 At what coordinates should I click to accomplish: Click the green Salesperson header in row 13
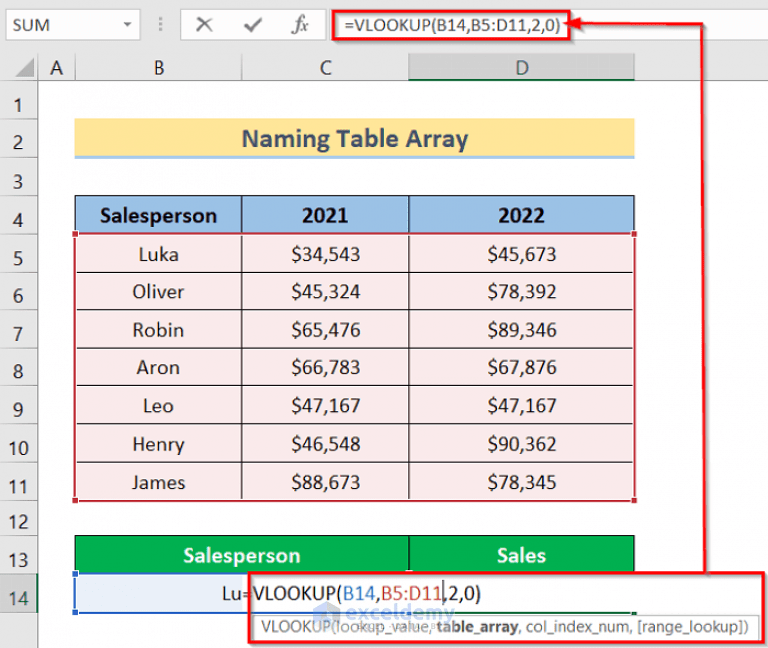241,555
